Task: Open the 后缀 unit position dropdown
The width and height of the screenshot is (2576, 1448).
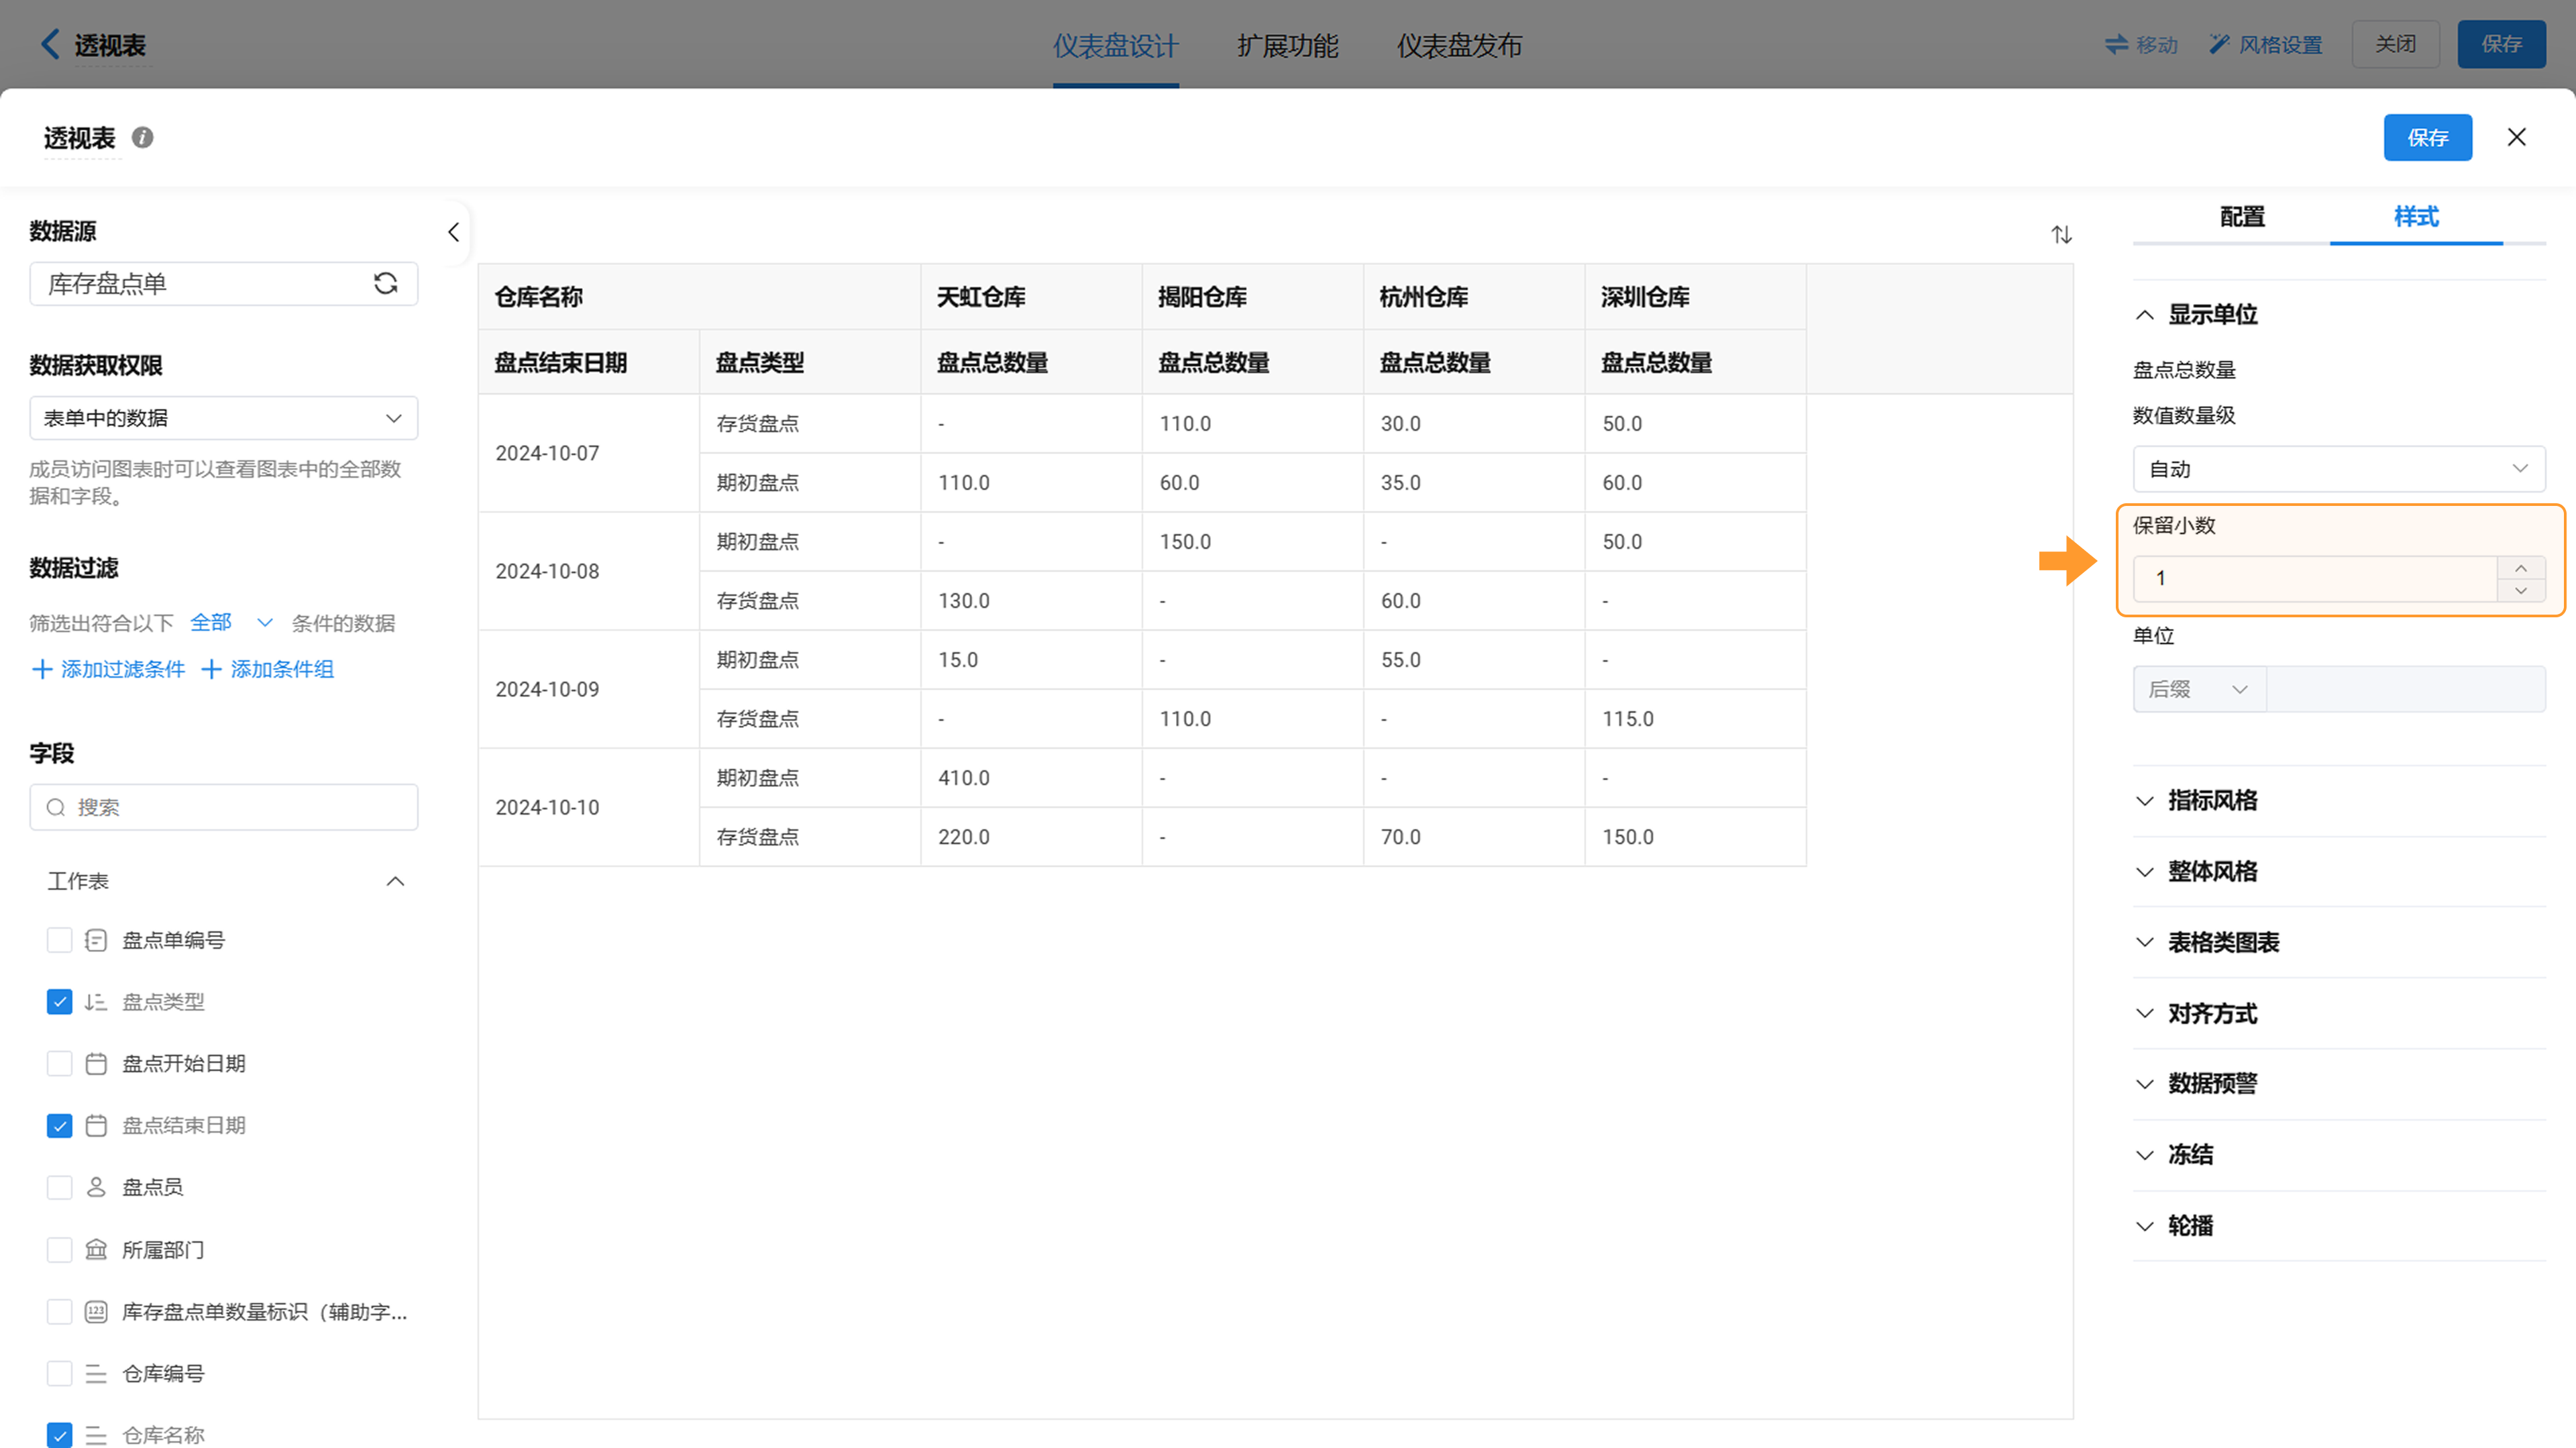Action: 2199,689
